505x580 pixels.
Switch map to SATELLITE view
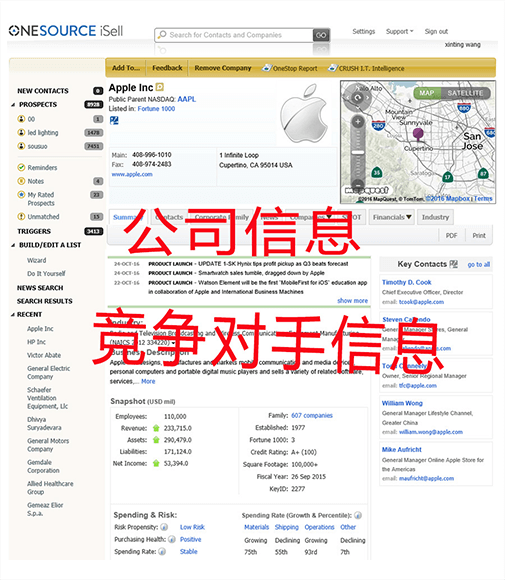pos(465,93)
